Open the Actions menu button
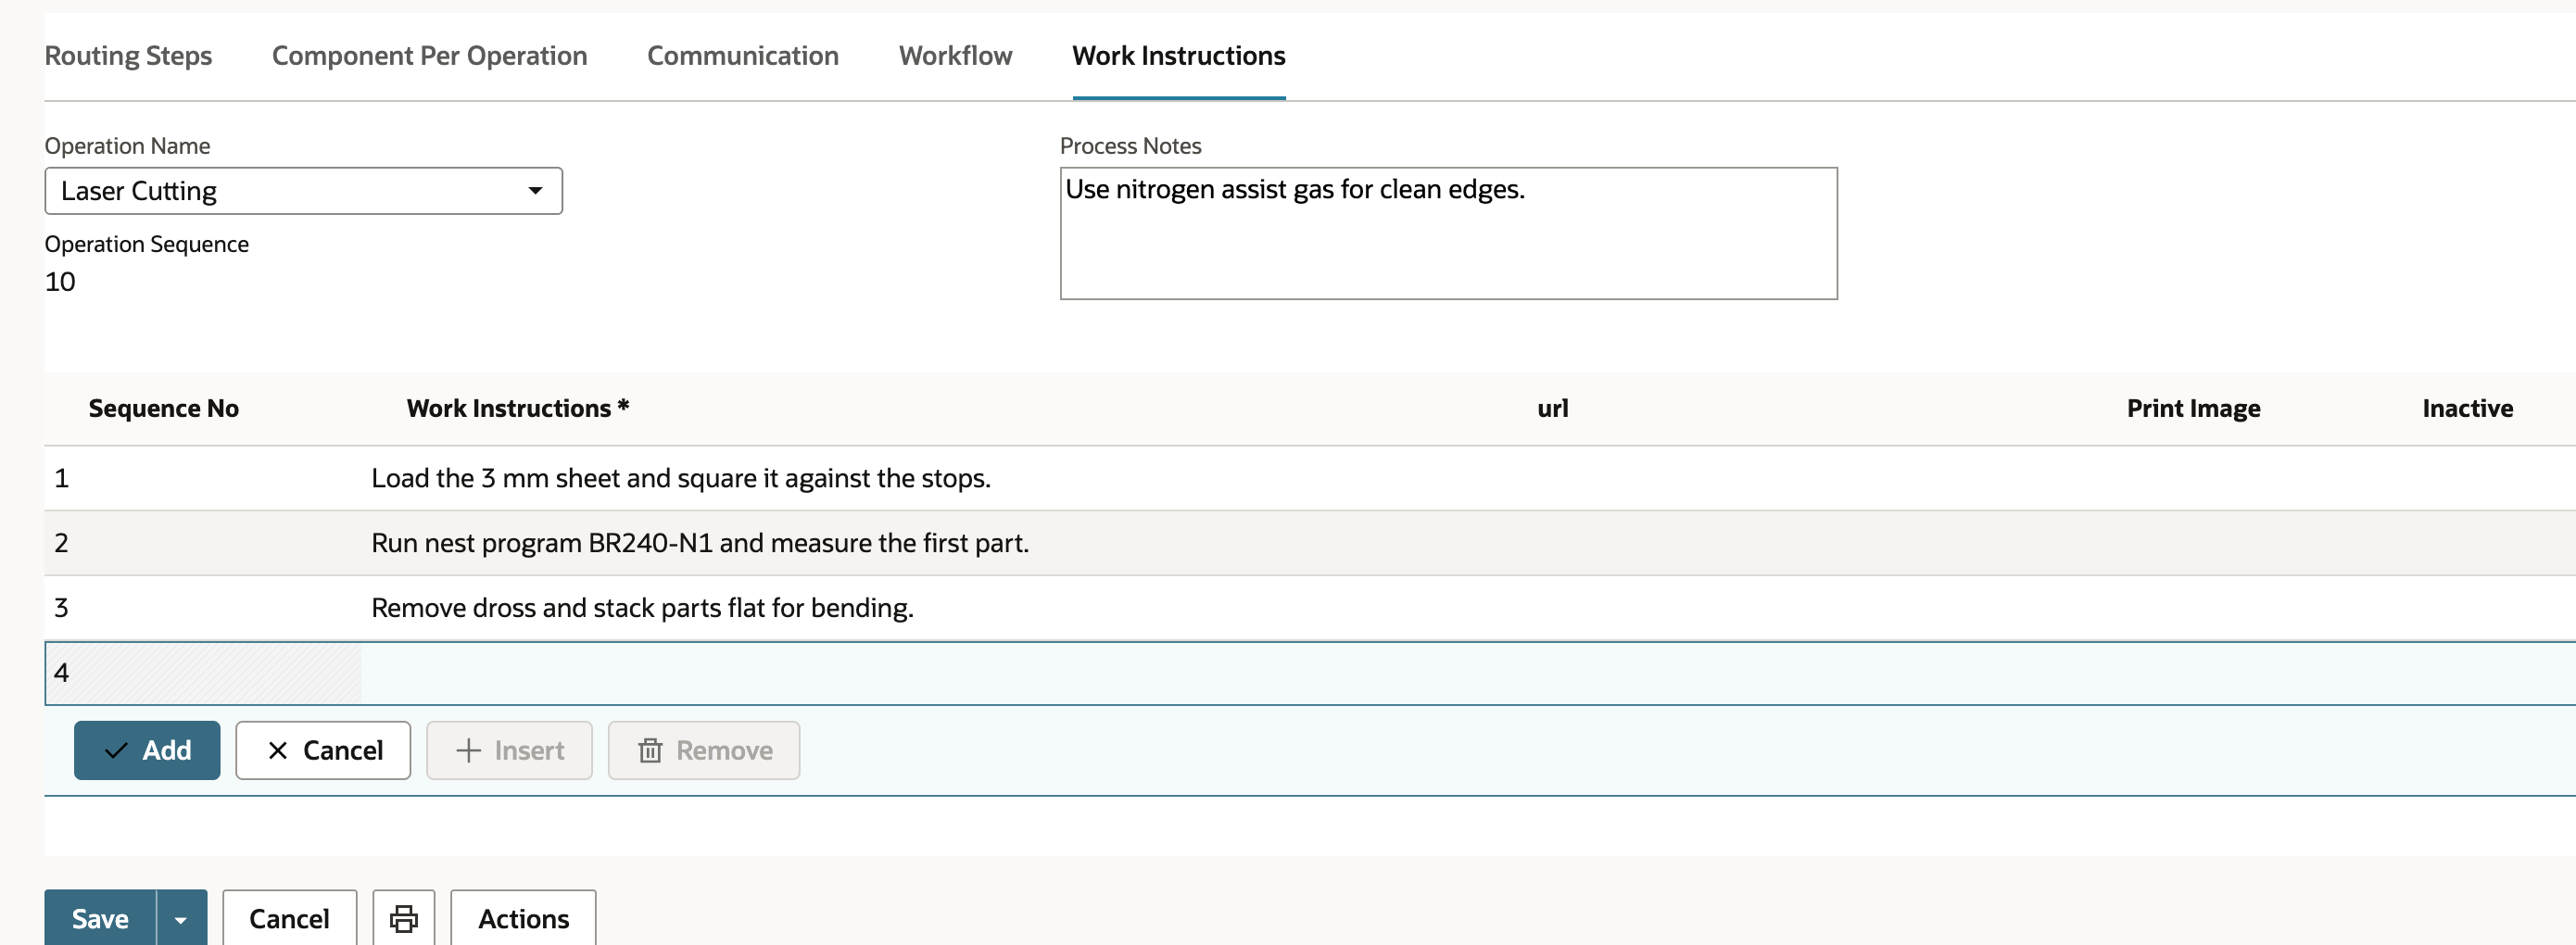Screen dimensions: 2576x945 coord(523,918)
